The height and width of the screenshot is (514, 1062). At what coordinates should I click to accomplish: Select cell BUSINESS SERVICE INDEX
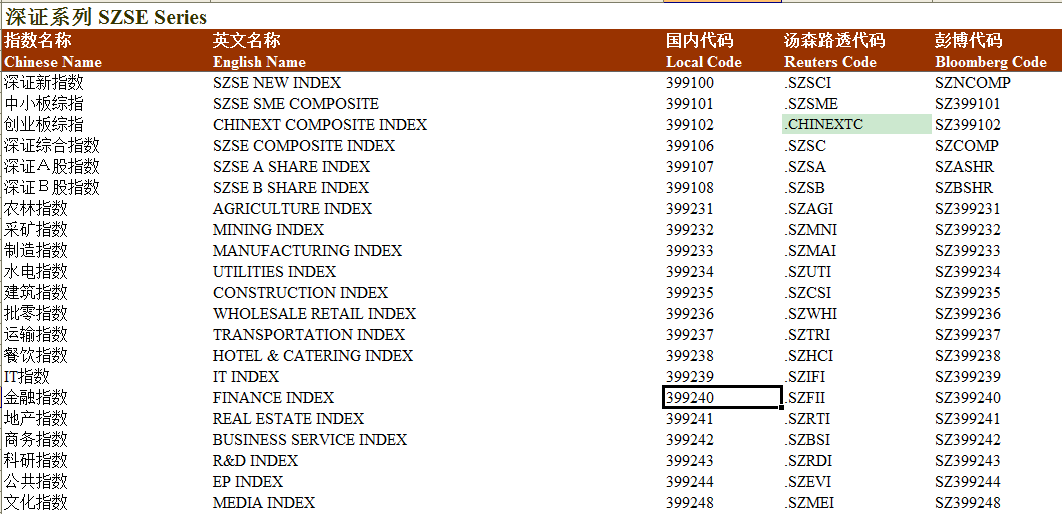click(x=310, y=440)
